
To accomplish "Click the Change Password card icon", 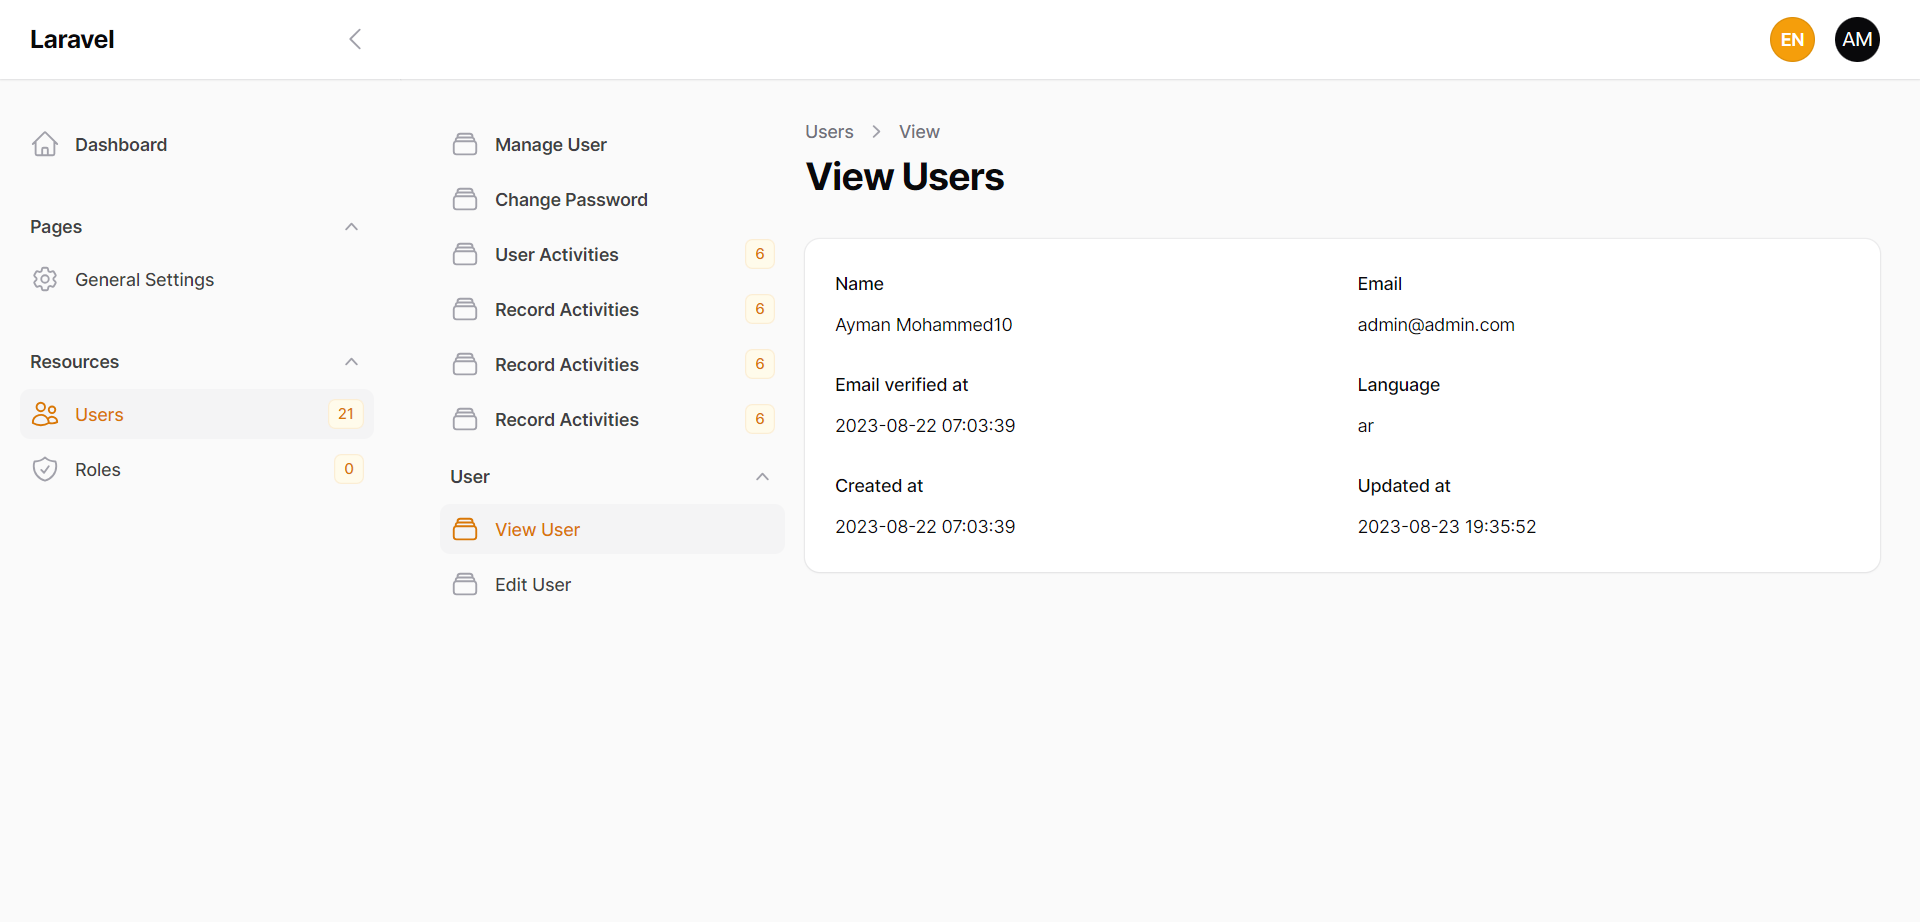I will tap(465, 200).
